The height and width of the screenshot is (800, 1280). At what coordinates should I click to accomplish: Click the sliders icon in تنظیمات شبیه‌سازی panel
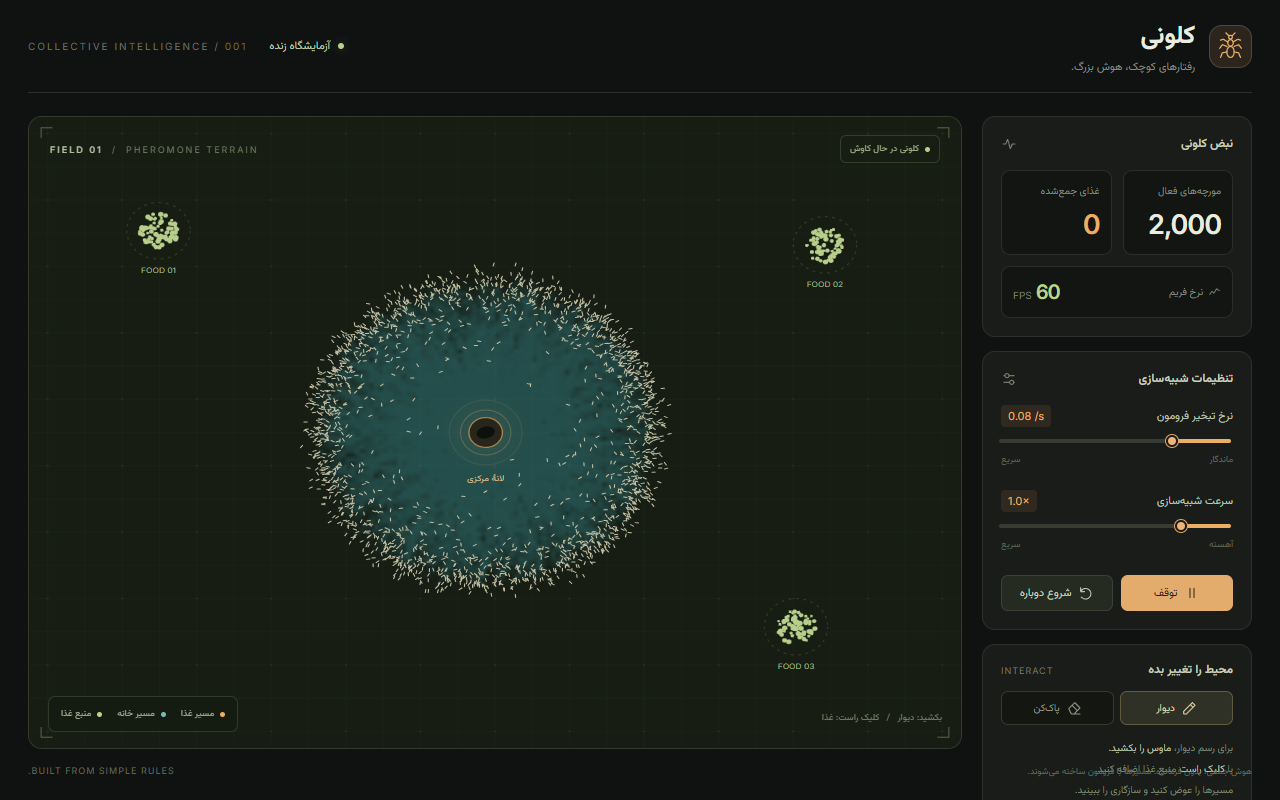[x=1009, y=379]
